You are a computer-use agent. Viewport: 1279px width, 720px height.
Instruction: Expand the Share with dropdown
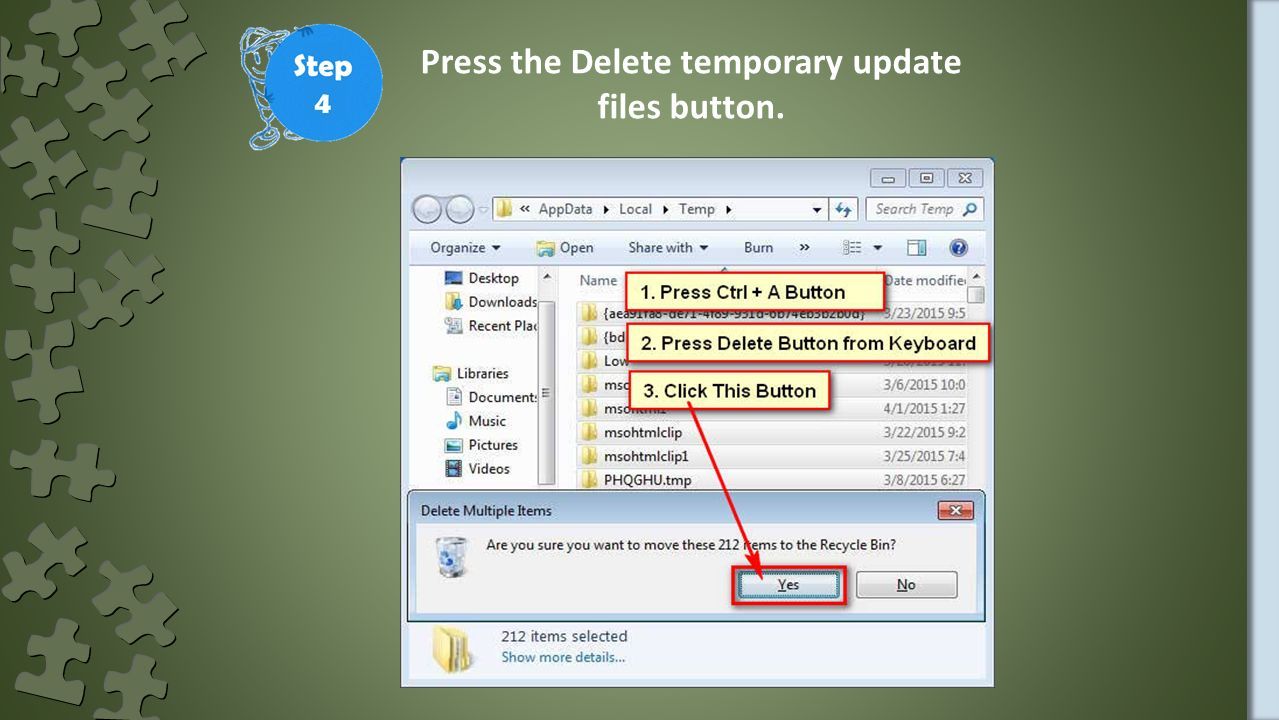pyautogui.click(x=668, y=248)
